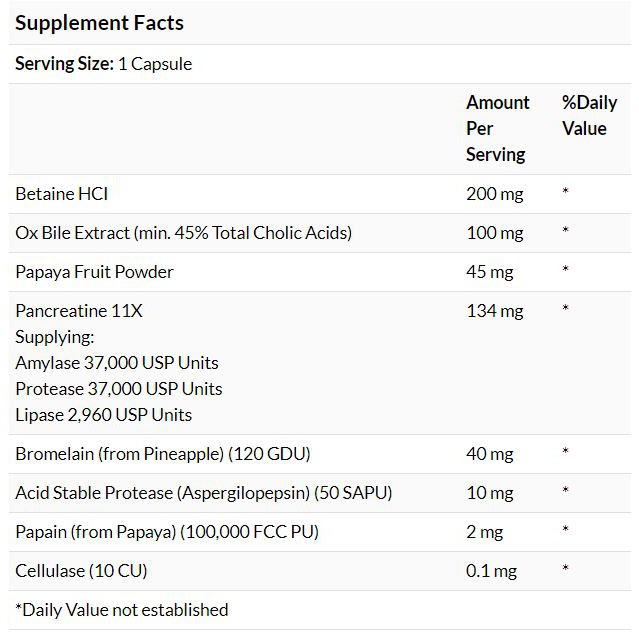Click the 45 mg amount value
Viewport: 639px width, 639px height.
click(489, 272)
